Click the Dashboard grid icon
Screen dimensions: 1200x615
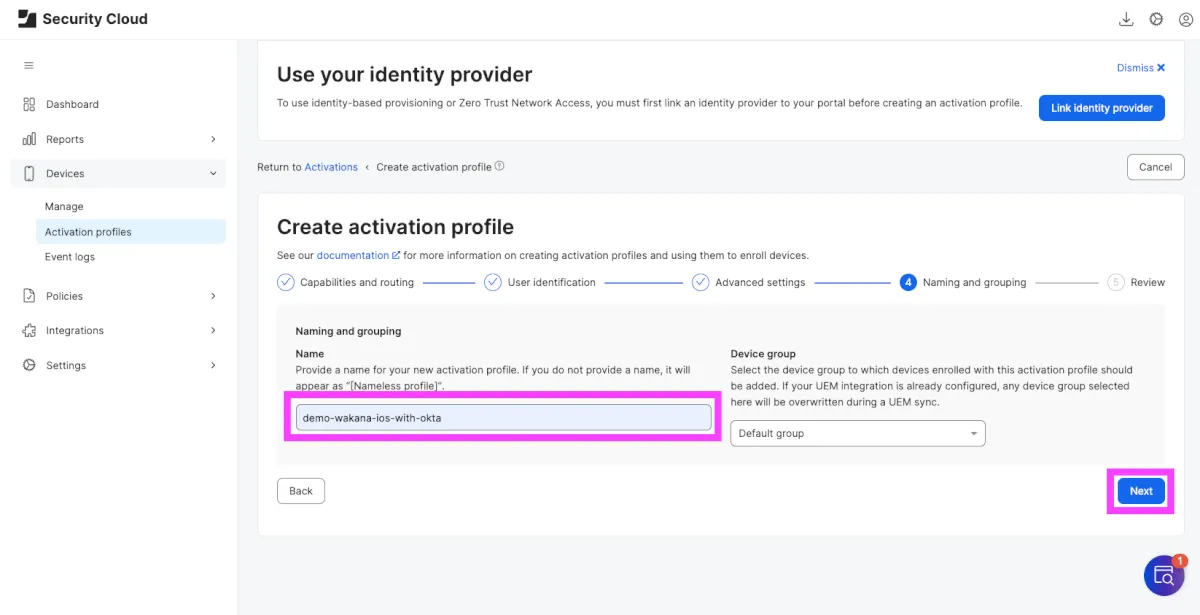tap(29, 104)
